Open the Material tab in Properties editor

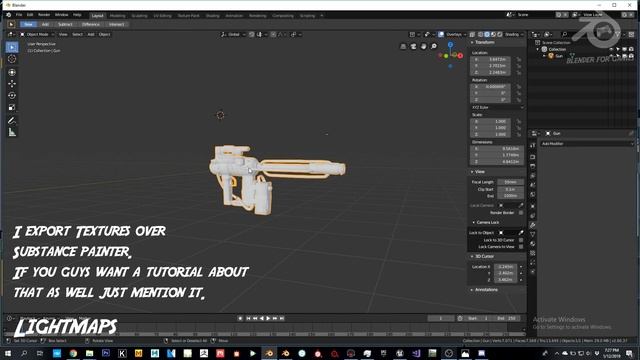point(533,244)
